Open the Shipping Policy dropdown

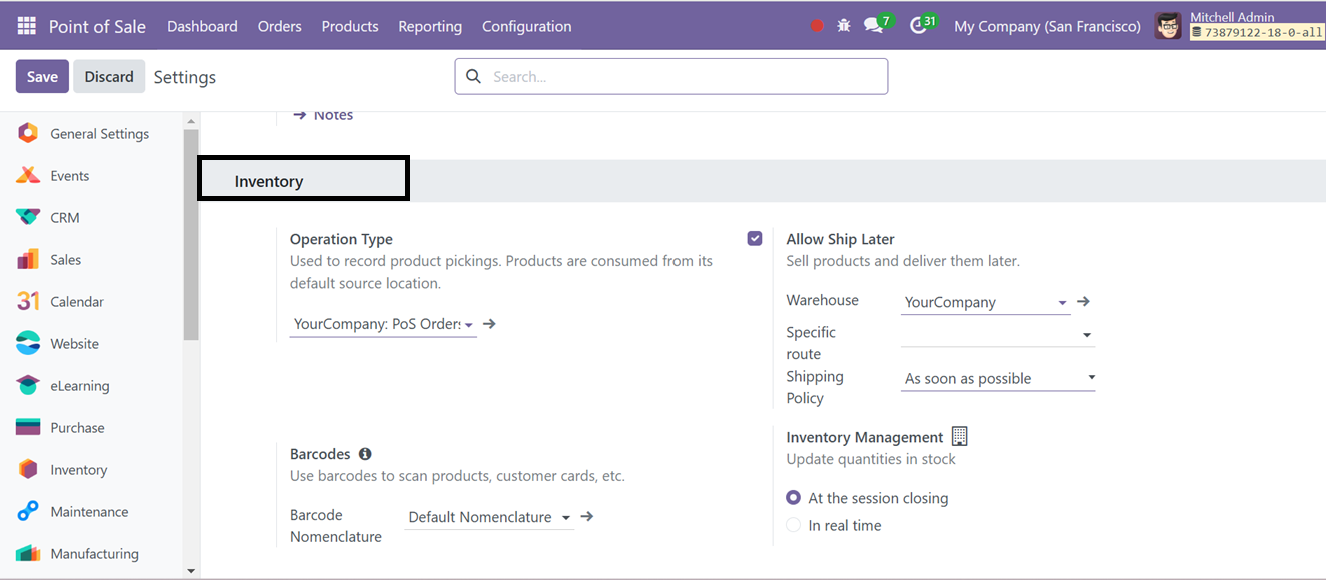tap(998, 378)
